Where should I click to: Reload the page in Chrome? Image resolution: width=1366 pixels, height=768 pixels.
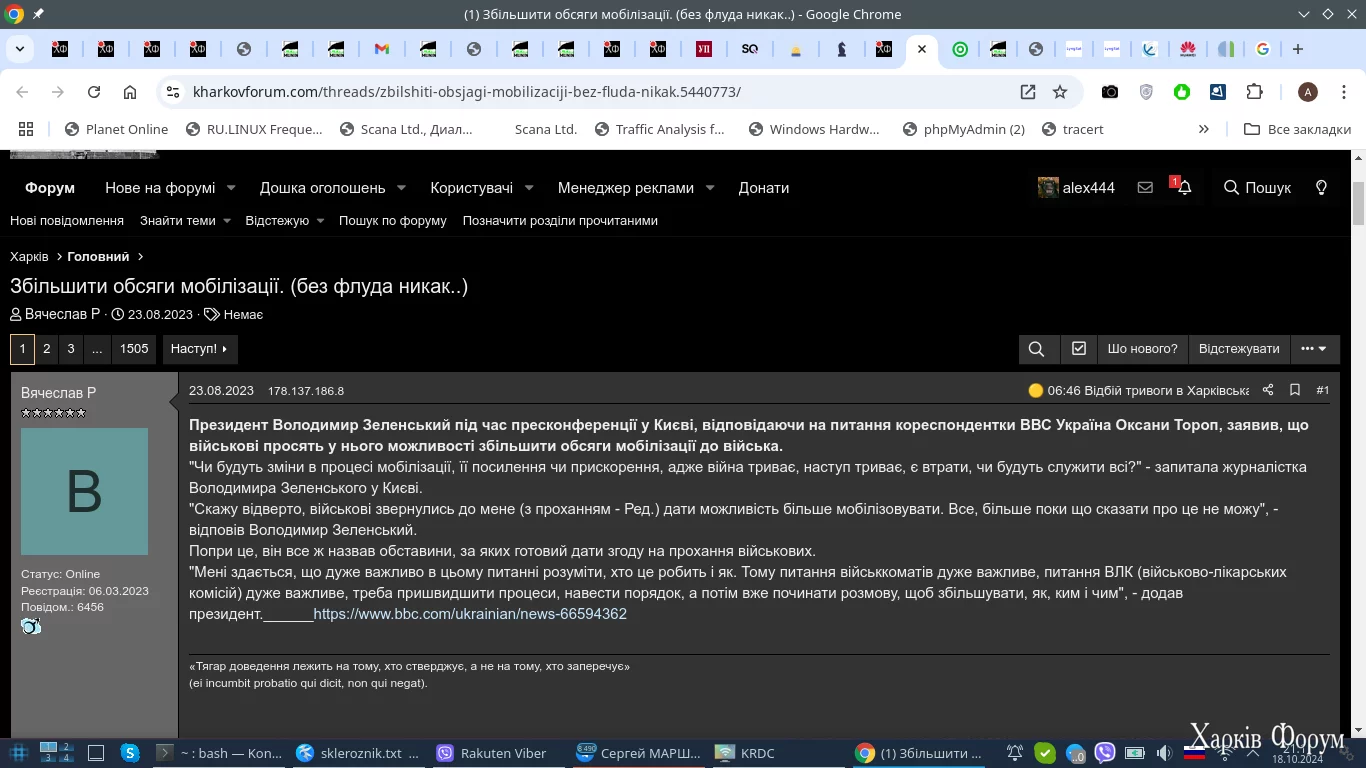point(94,92)
